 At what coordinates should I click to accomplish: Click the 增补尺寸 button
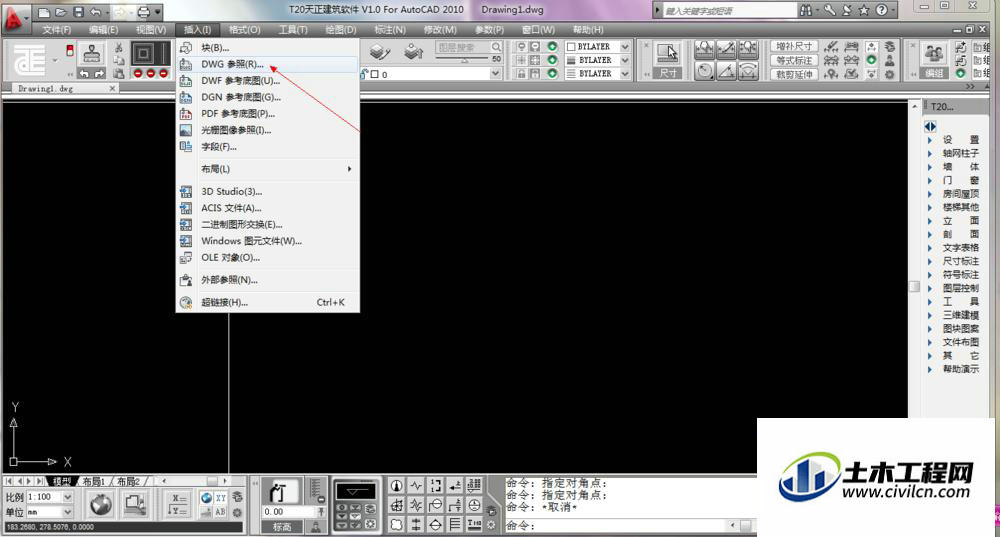(794, 47)
